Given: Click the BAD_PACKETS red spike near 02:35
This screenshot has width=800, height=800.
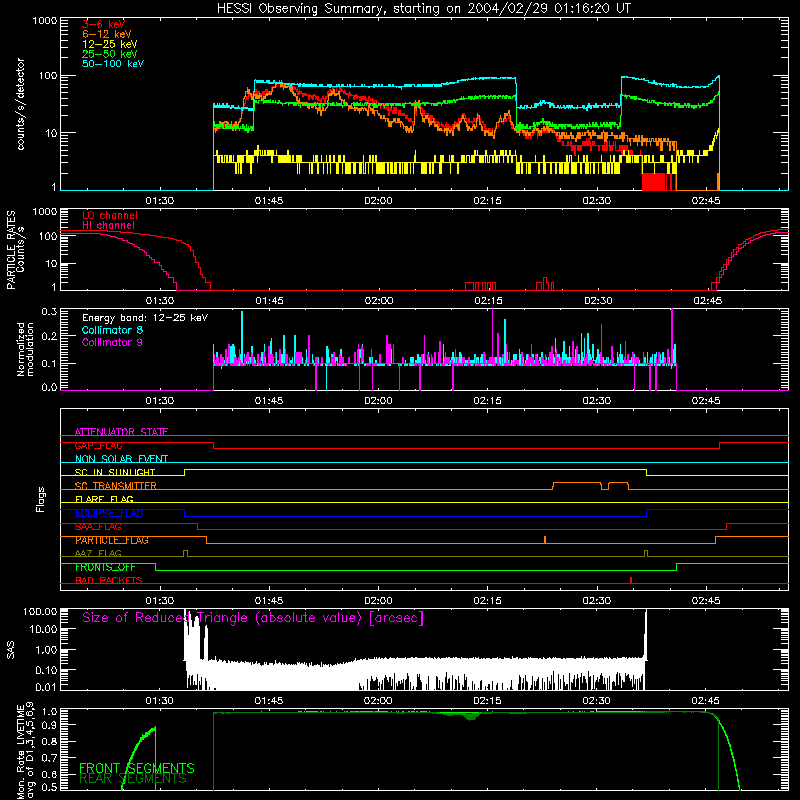Looking at the screenshot, I should pos(631,580).
